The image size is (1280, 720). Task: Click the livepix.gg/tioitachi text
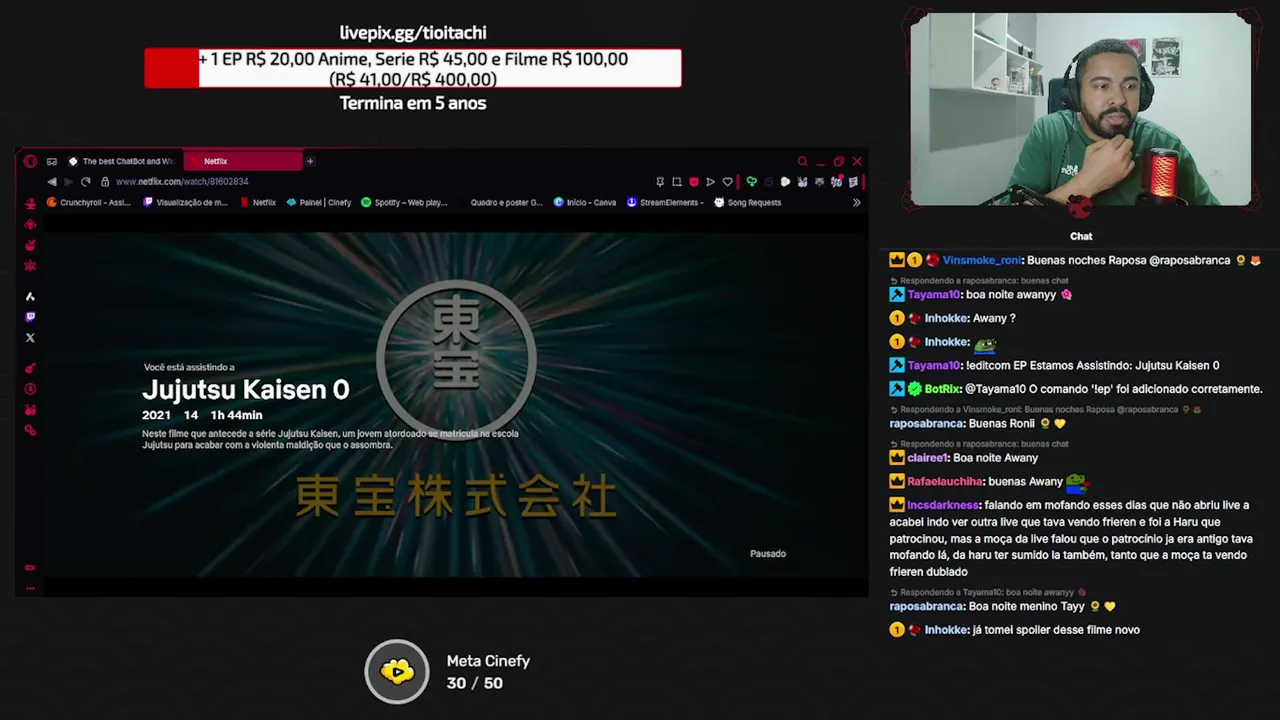click(x=413, y=33)
